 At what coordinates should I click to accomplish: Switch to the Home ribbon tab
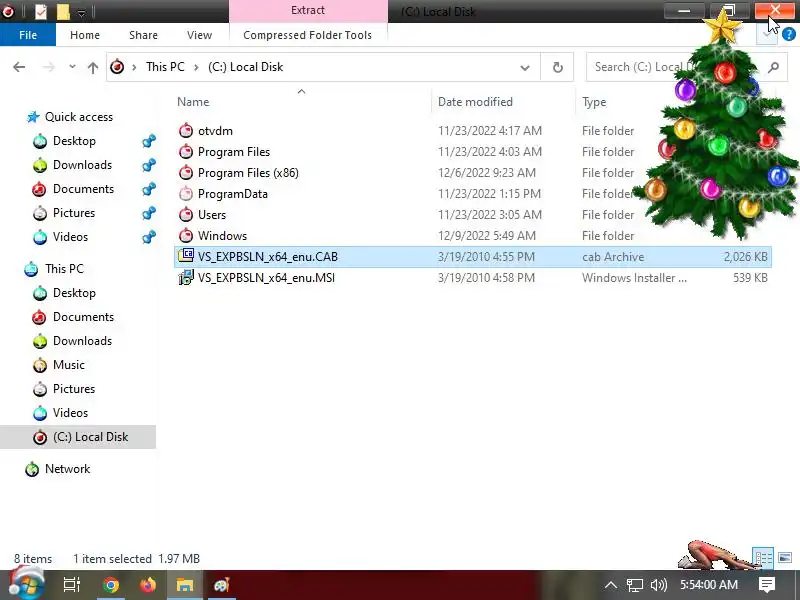[85, 35]
